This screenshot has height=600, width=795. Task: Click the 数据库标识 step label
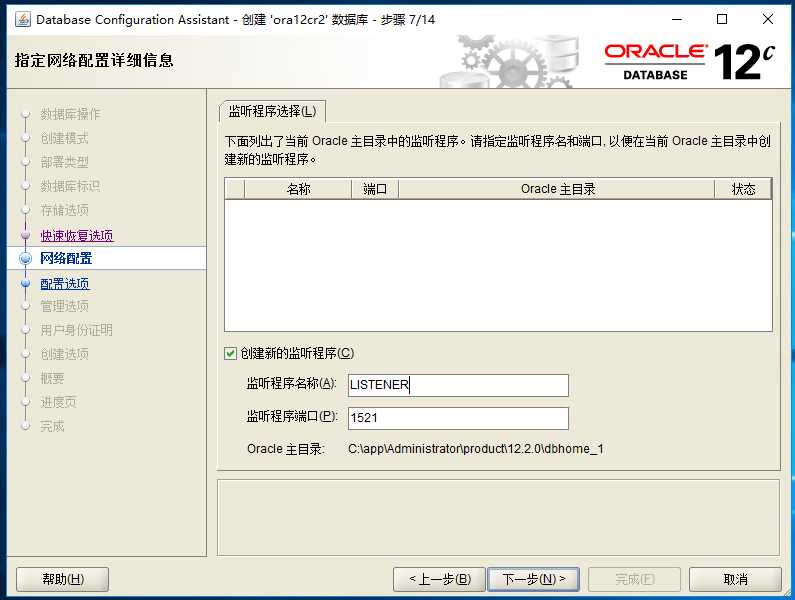70,186
